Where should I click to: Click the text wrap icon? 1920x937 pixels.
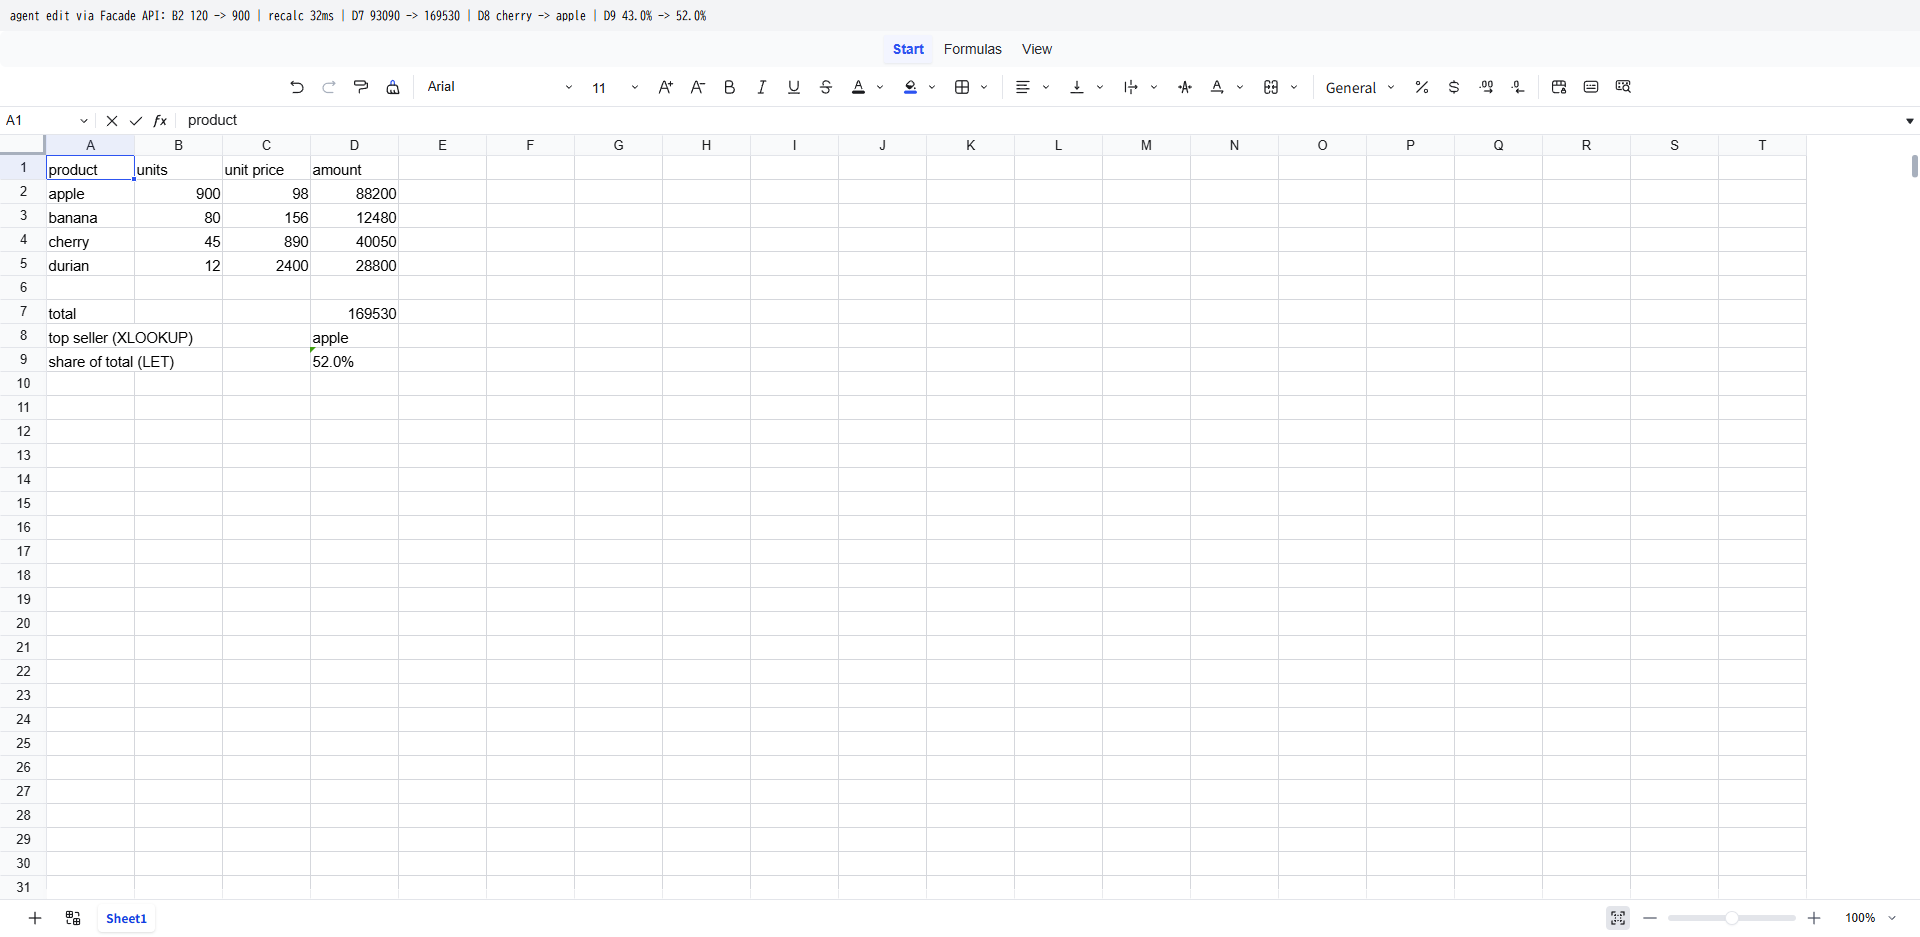tap(1131, 87)
